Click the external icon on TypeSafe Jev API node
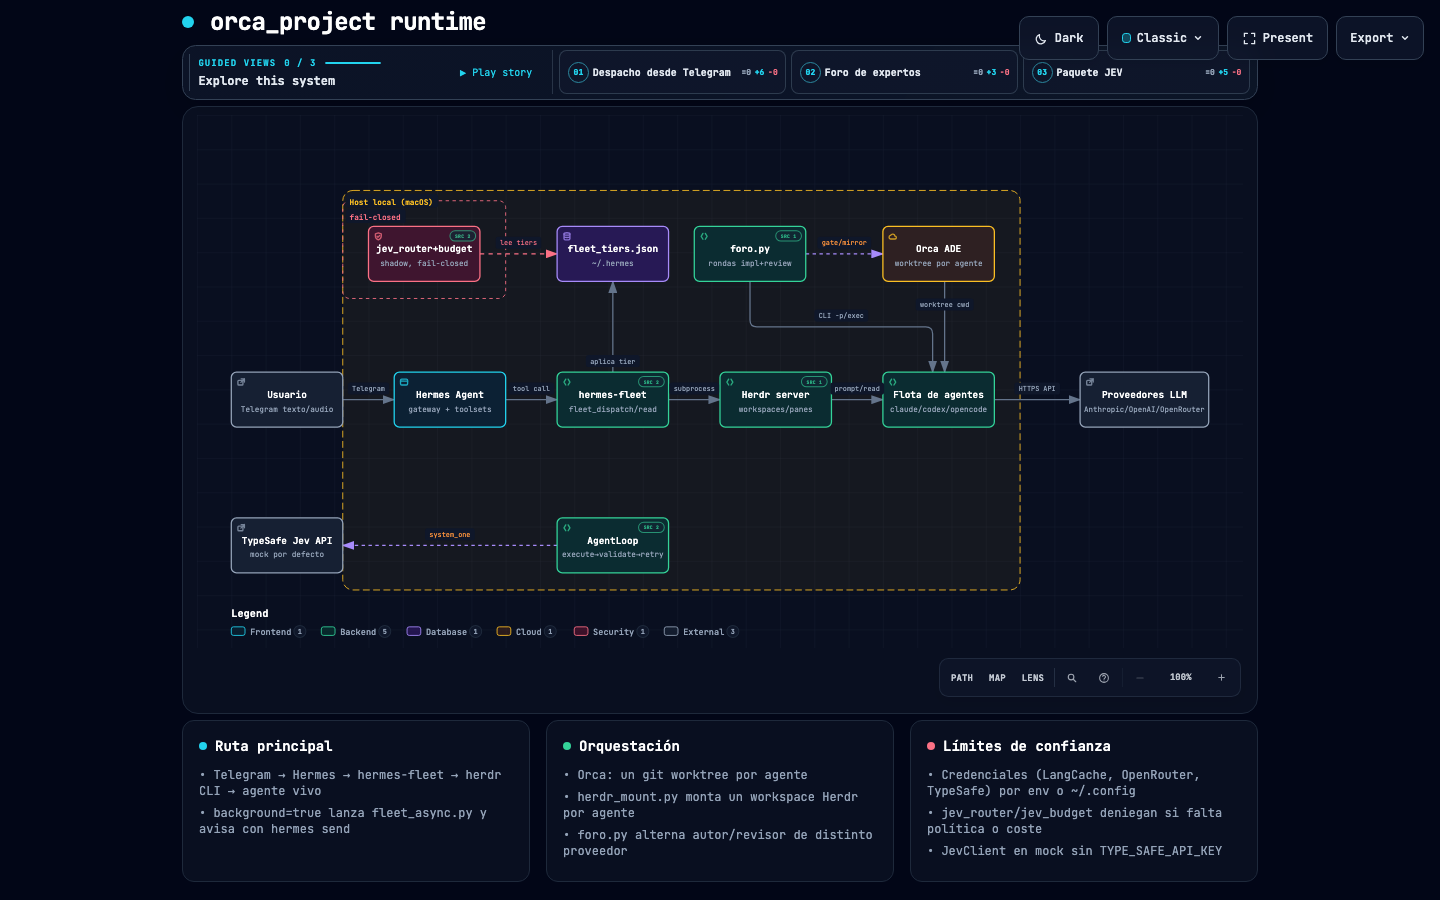1440x900 pixels. [241, 528]
